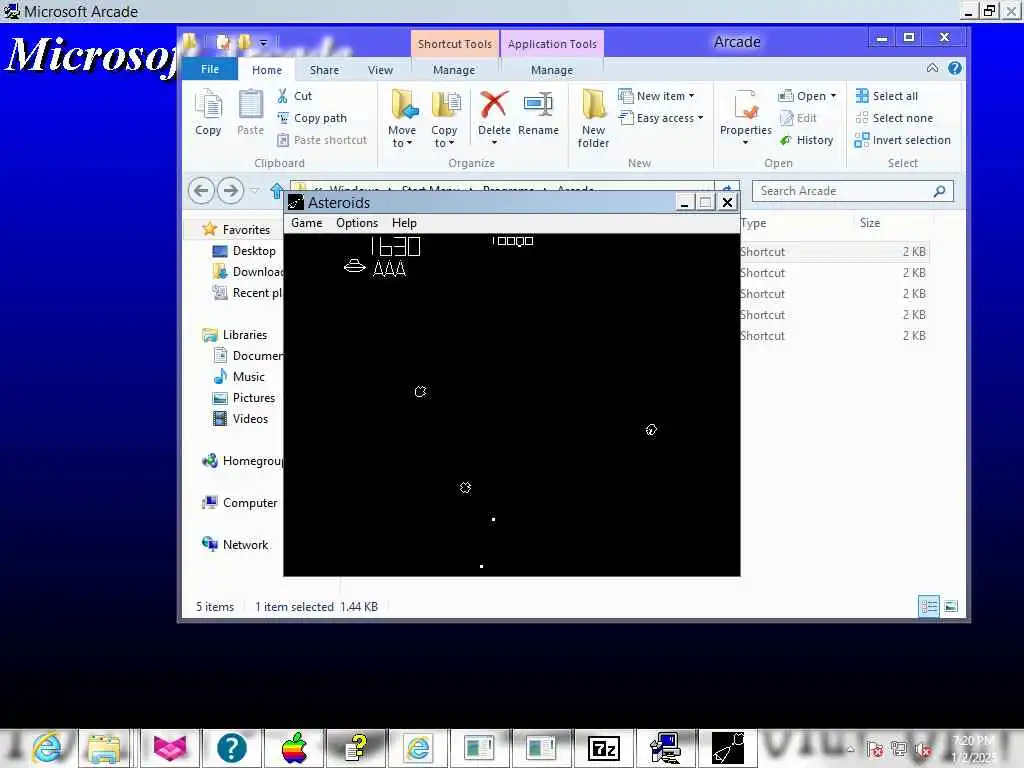
Task: Select Favorites in the navigation pane
Action: point(236,229)
